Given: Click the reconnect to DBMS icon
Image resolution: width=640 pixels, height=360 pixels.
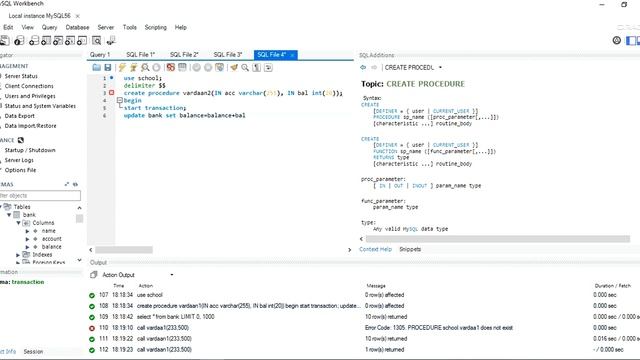Looking at the screenshot, I should pos(111,40).
